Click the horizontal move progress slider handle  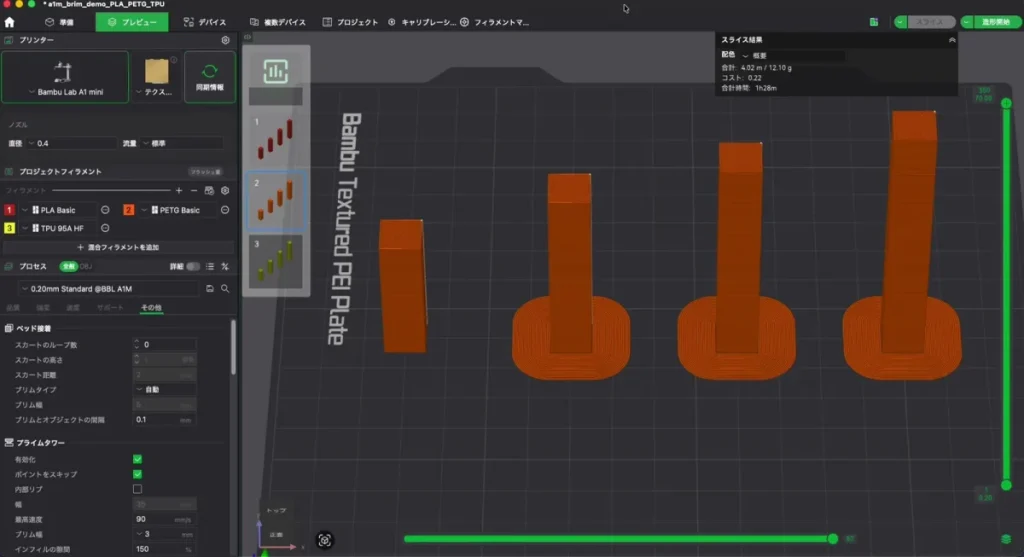click(x=833, y=539)
